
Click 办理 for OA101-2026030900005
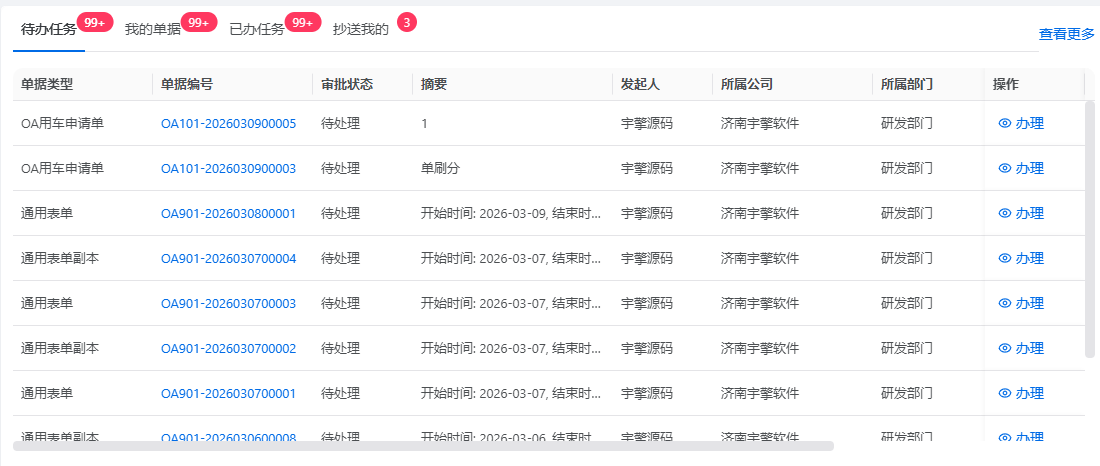(1021, 124)
